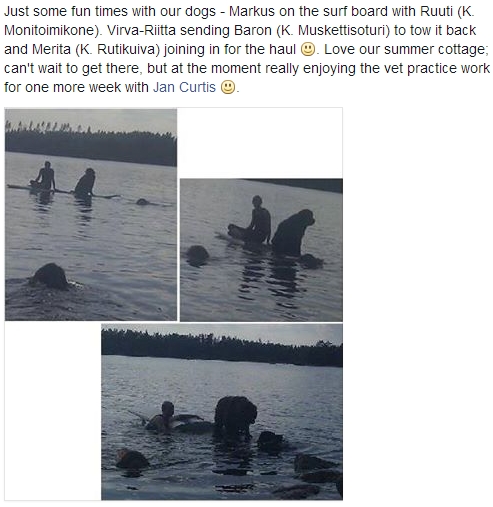Screen dimensions: 493x507
Task: Click the smiley emoji after Jan Curtis
Action: coord(228,87)
